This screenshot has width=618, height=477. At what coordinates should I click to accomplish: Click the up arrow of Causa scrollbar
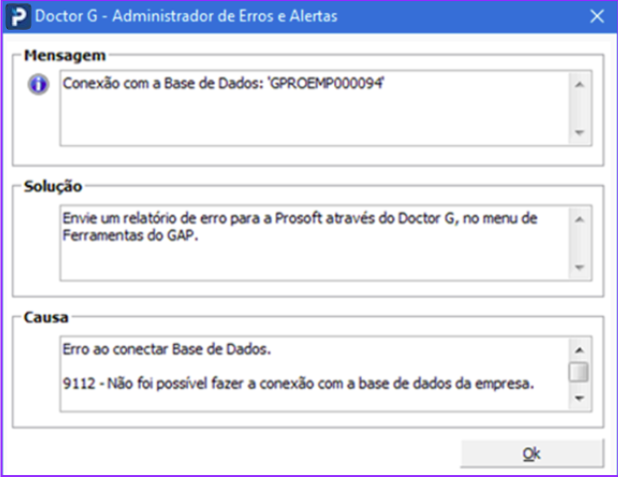tap(579, 350)
